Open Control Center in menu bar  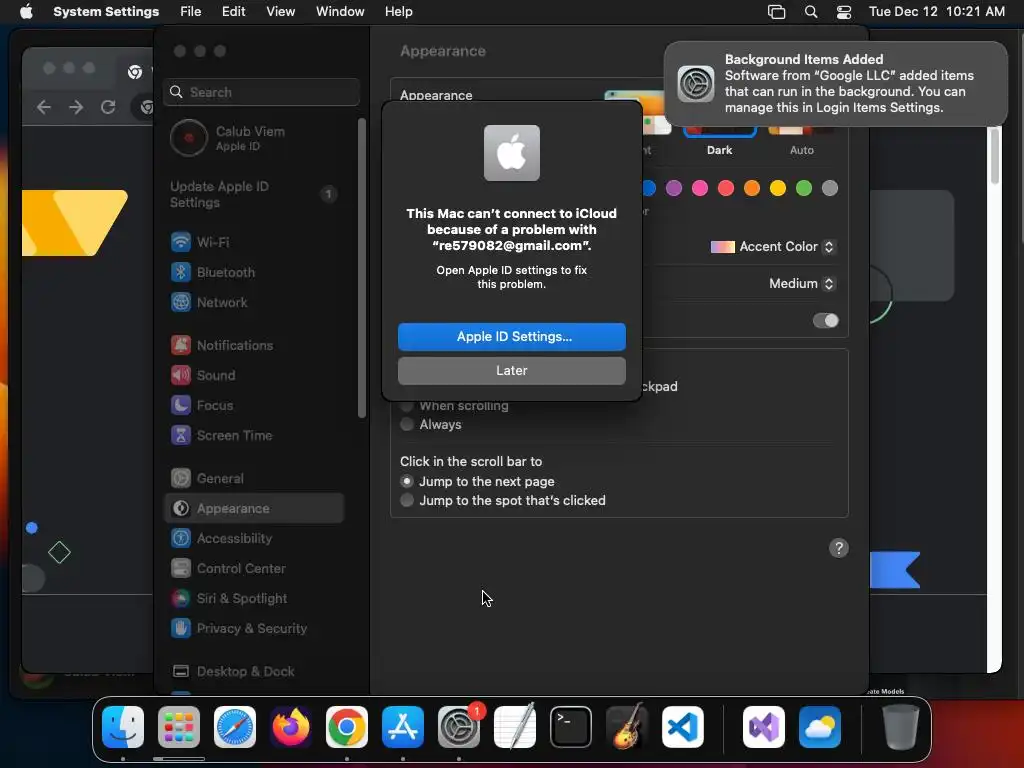coord(844,12)
